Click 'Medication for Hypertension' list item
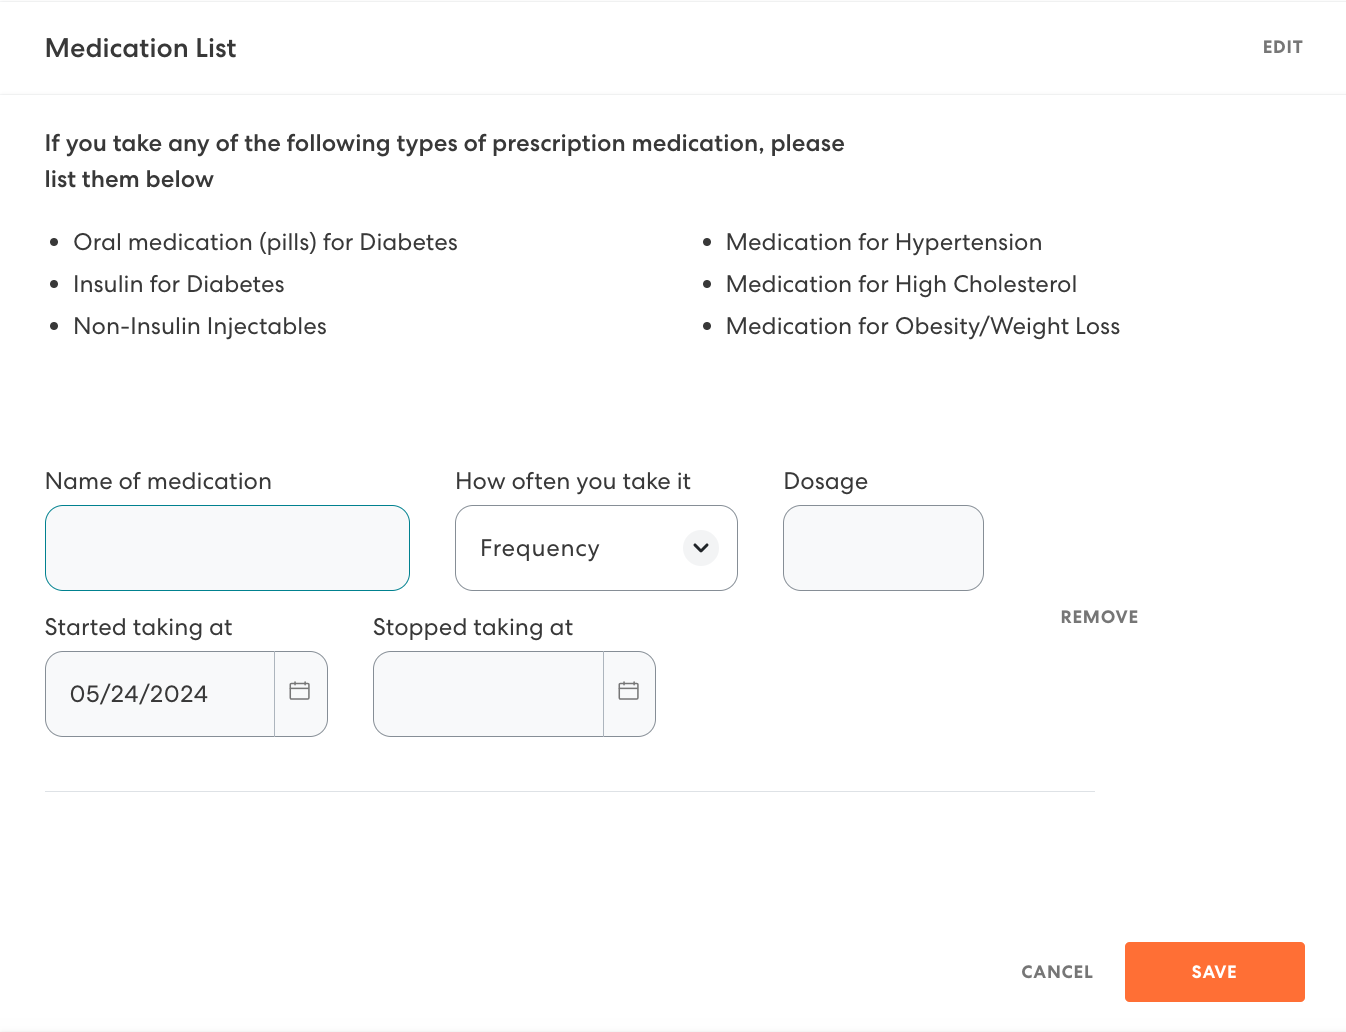This screenshot has width=1346, height=1032. (883, 242)
